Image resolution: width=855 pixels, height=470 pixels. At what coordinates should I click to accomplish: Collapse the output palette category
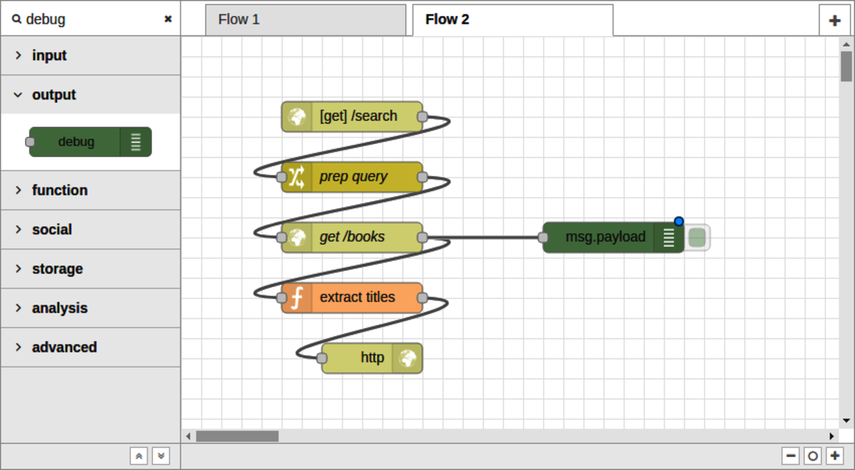(90, 95)
